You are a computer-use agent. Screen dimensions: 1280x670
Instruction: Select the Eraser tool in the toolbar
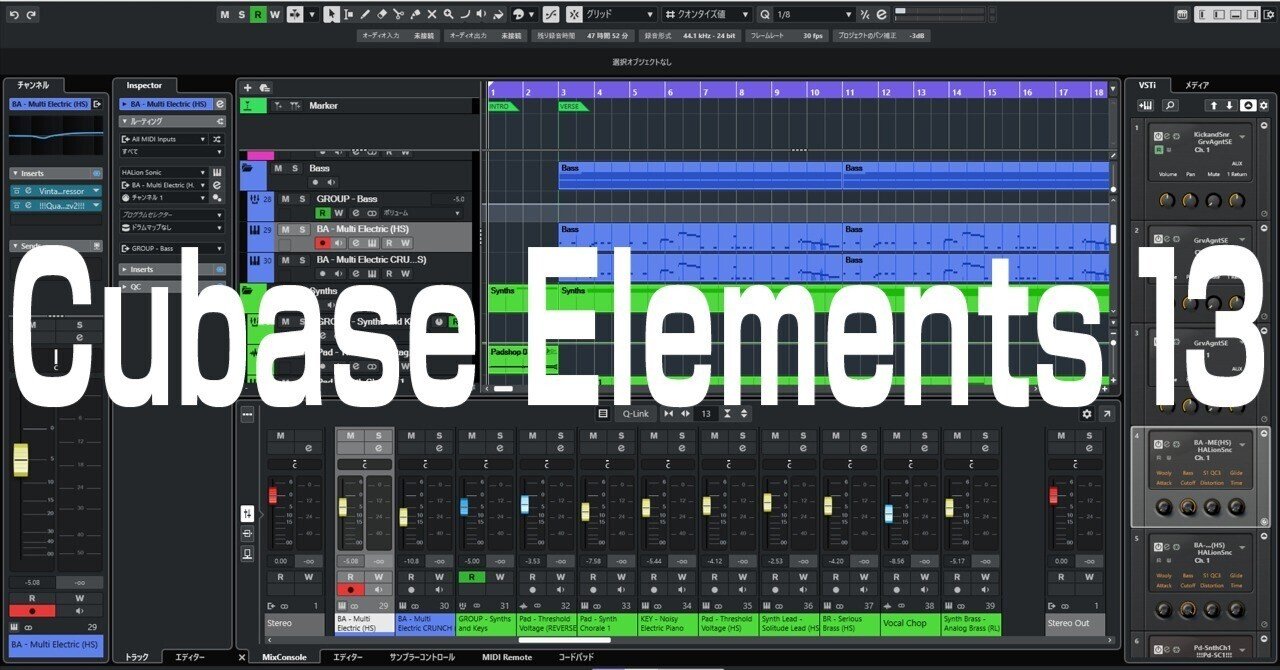click(382, 14)
